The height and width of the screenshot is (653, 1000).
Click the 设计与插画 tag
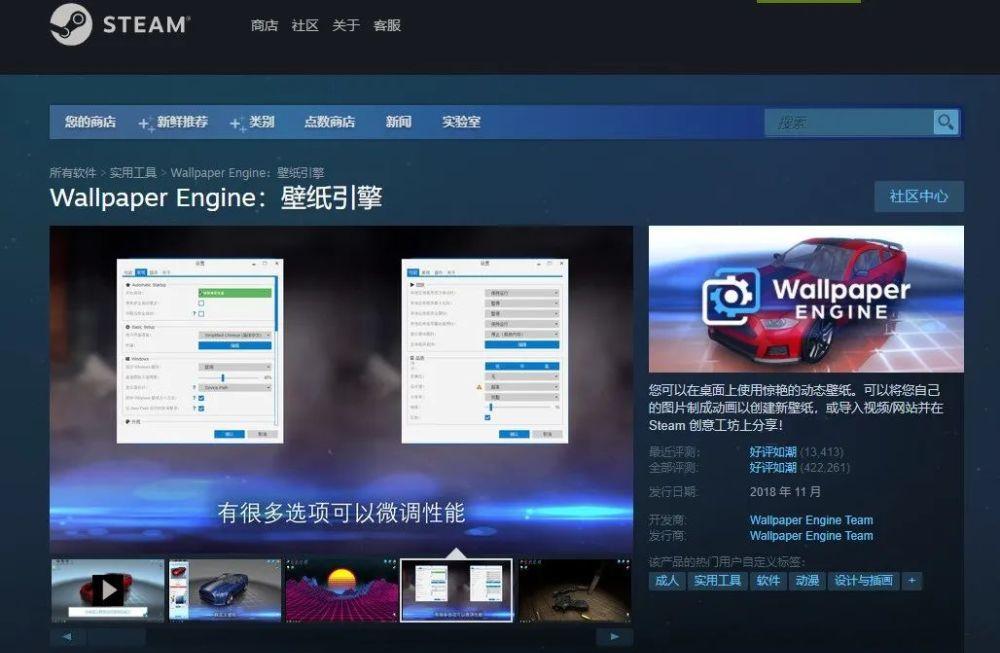point(864,580)
